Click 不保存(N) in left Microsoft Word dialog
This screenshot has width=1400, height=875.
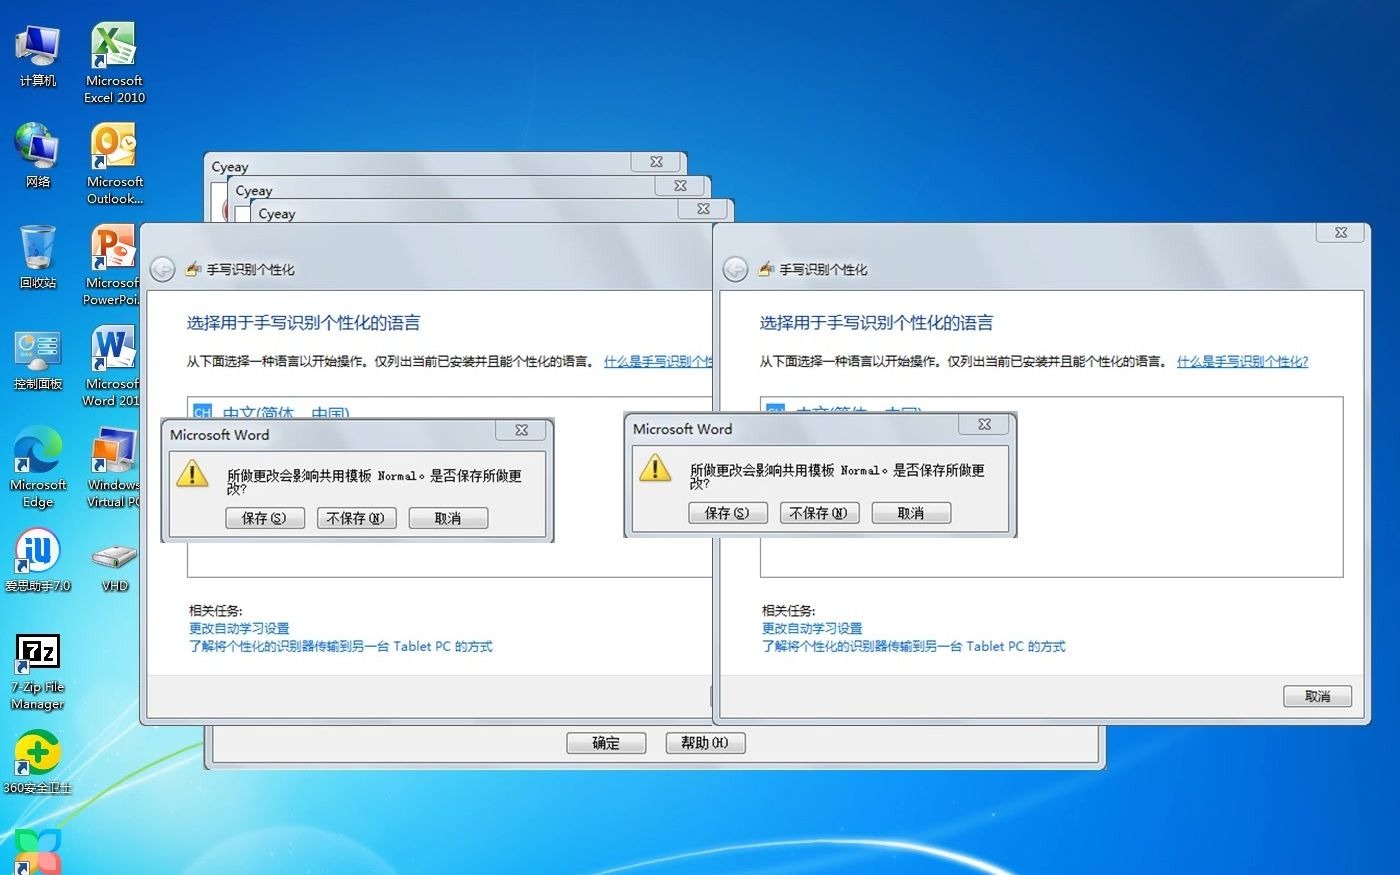[x=356, y=518]
